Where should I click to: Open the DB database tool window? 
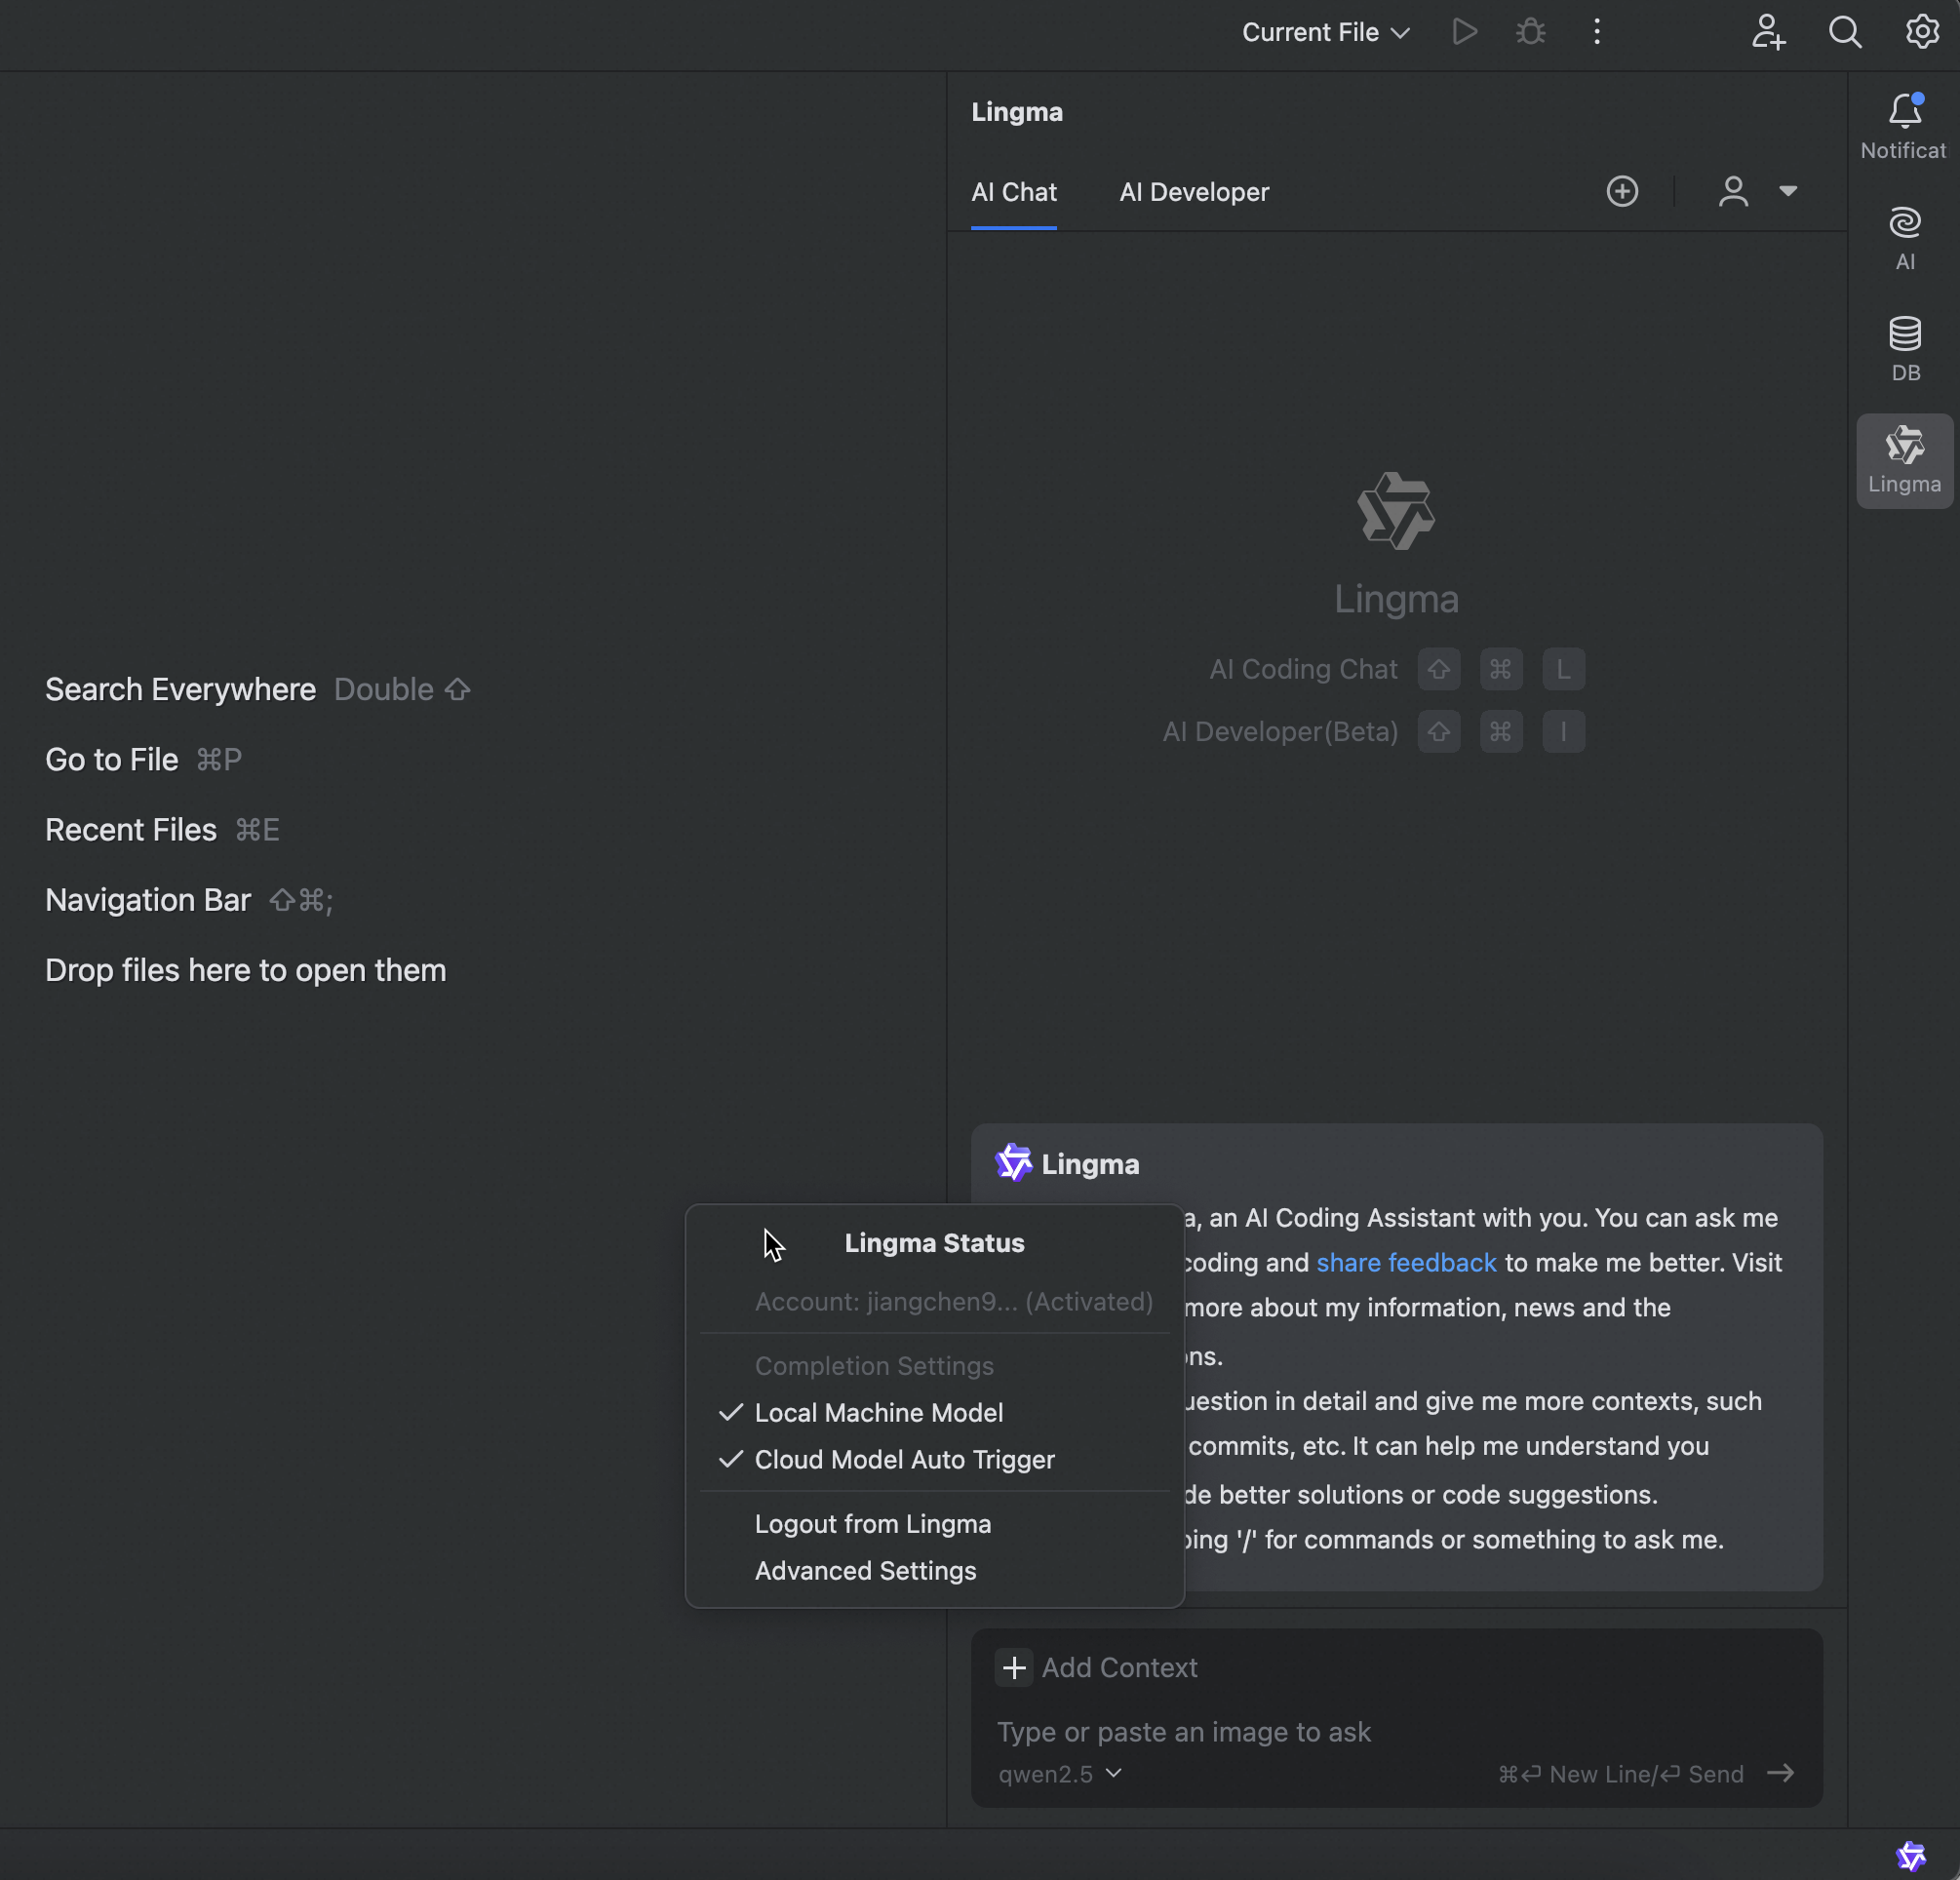coord(1905,349)
